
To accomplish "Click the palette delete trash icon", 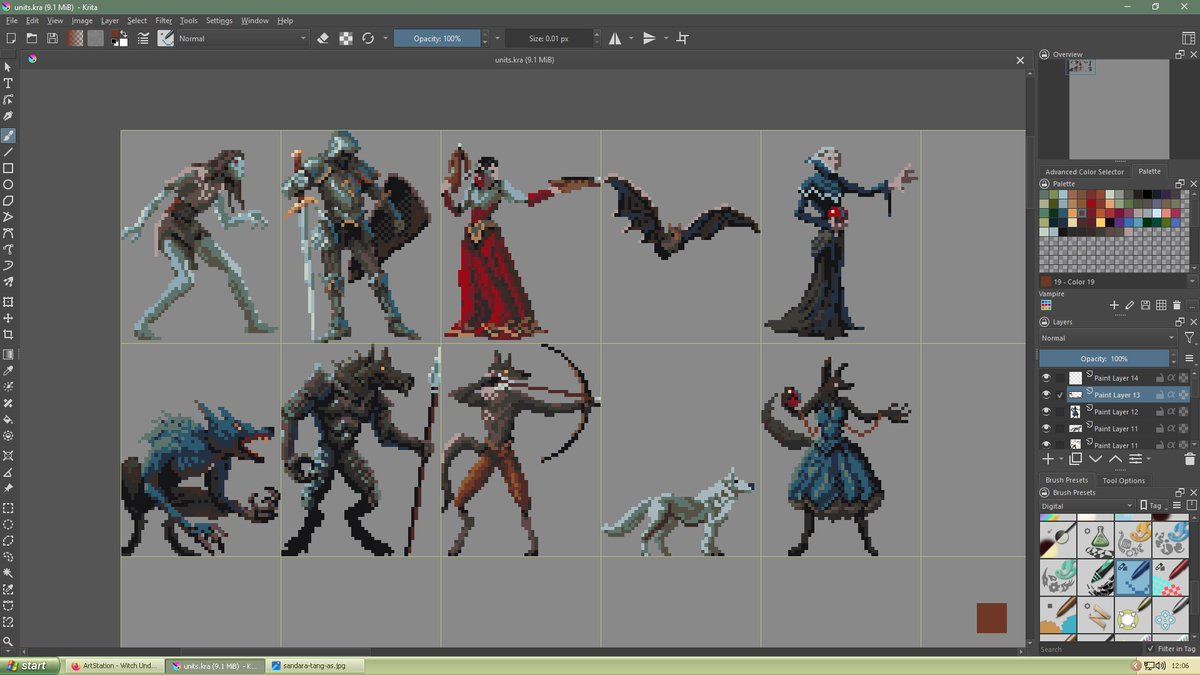I will [x=1177, y=305].
